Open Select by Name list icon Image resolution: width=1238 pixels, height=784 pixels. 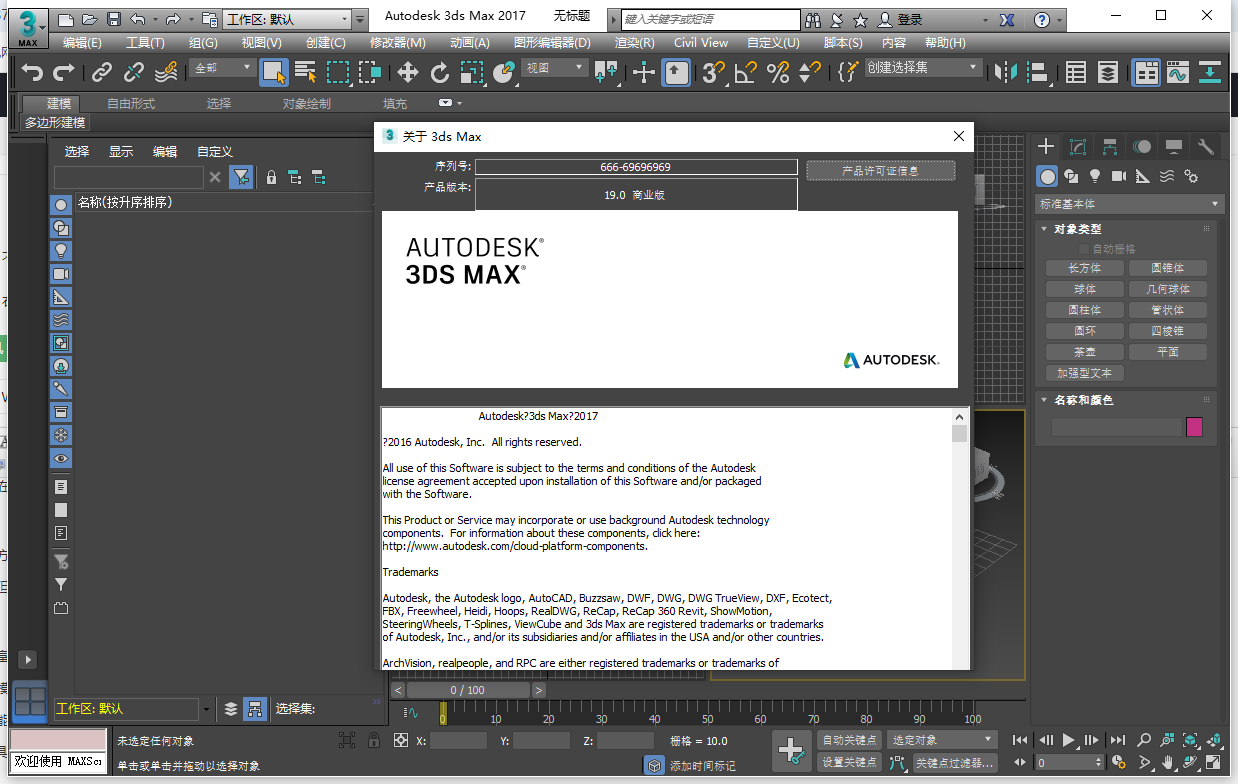[306, 72]
